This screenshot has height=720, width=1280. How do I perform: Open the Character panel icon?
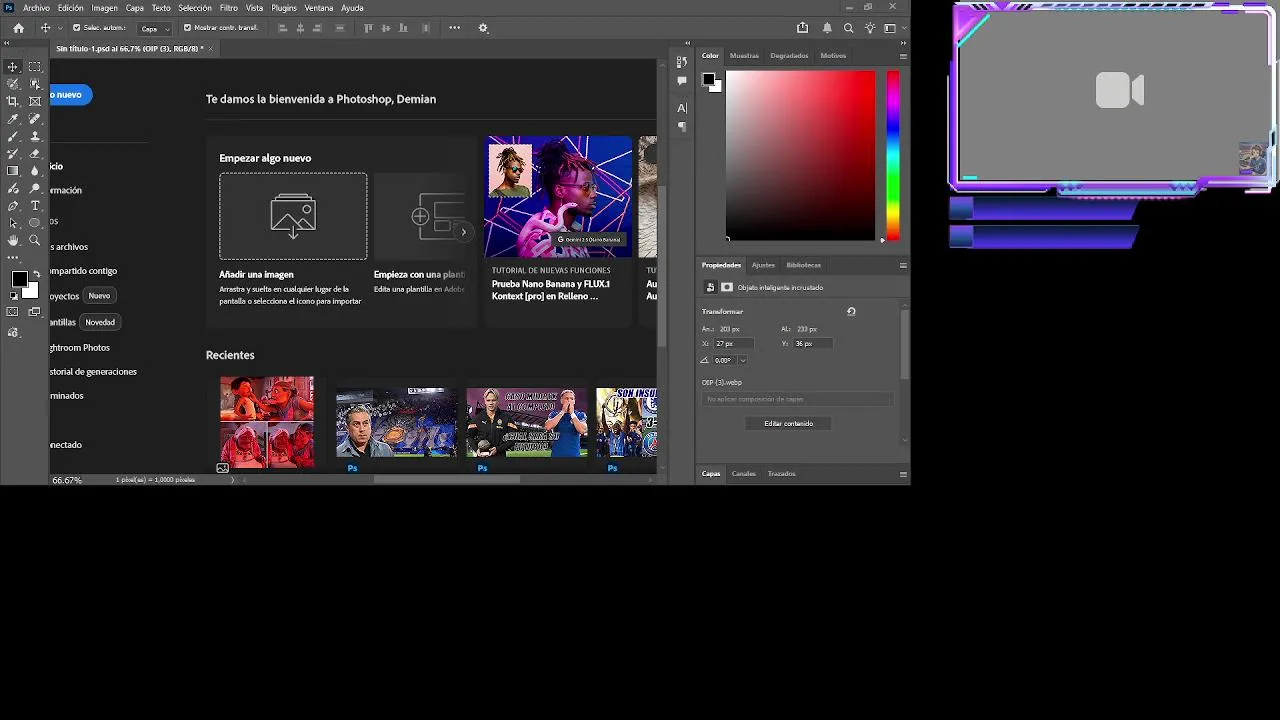[682, 108]
